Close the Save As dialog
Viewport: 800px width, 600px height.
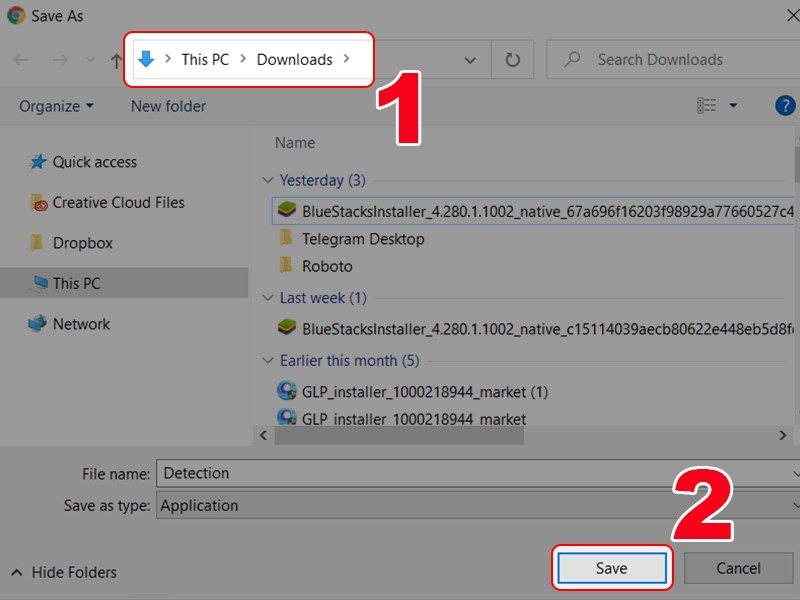pyautogui.click(x=792, y=16)
